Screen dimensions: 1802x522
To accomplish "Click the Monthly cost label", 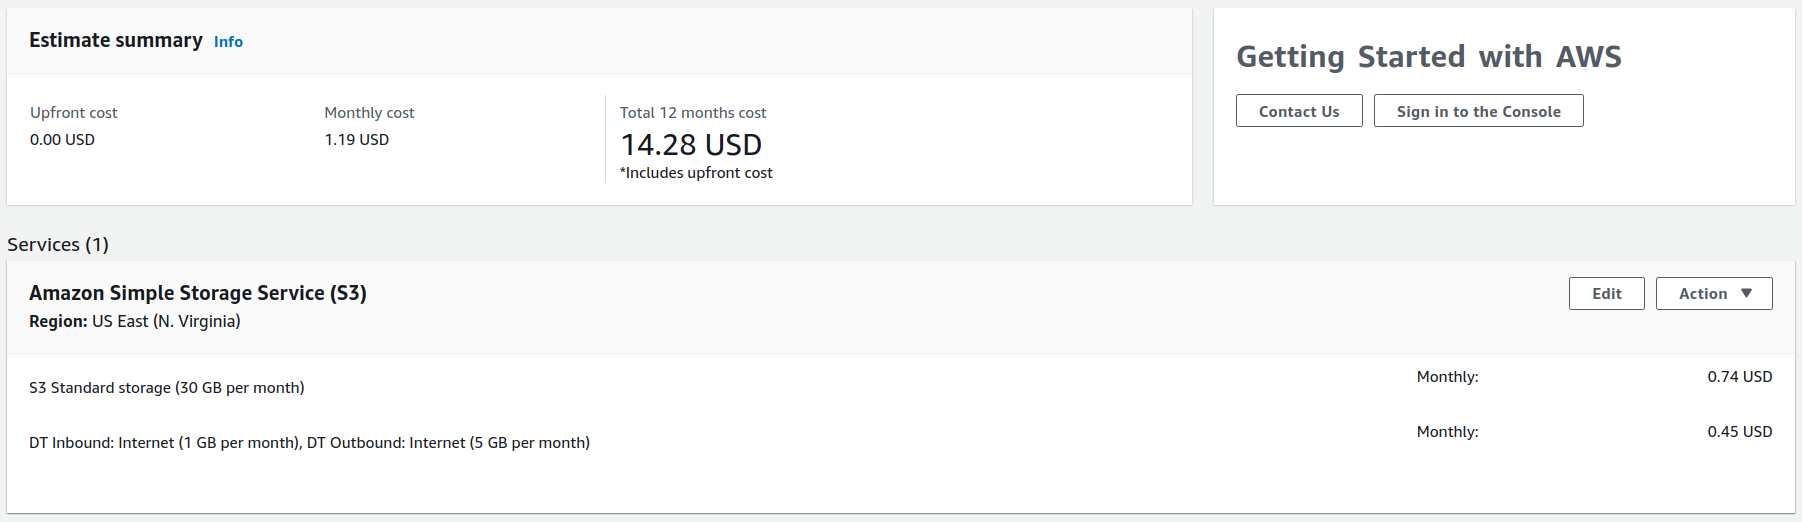I will click(369, 113).
